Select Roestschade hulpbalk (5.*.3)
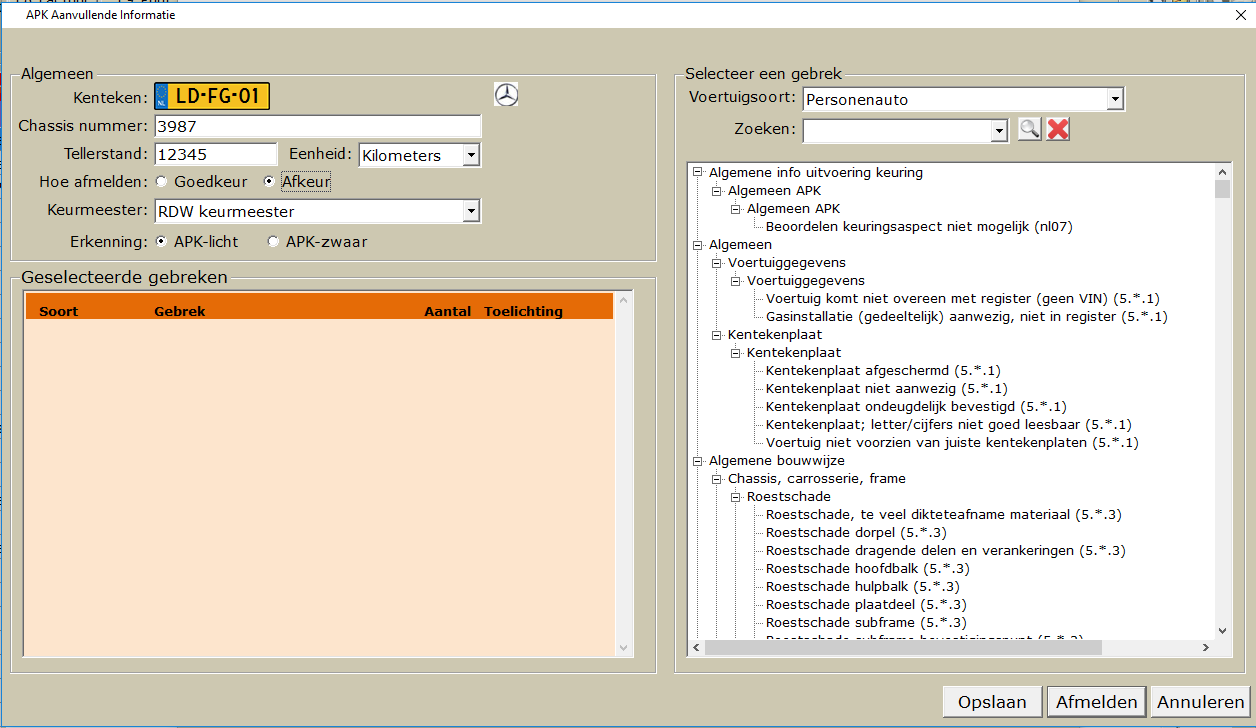Image resolution: width=1256 pixels, height=728 pixels. (862, 586)
